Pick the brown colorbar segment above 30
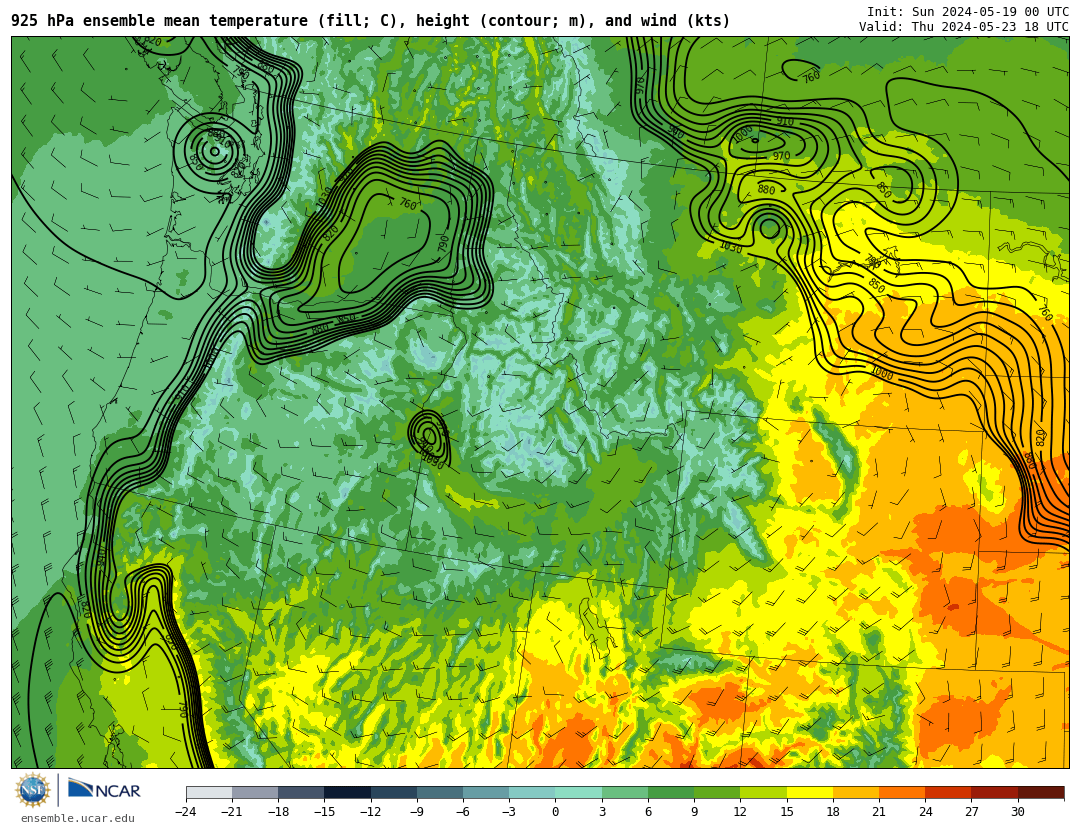The height and width of the screenshot is (831, 1080). pos(1041,792)
